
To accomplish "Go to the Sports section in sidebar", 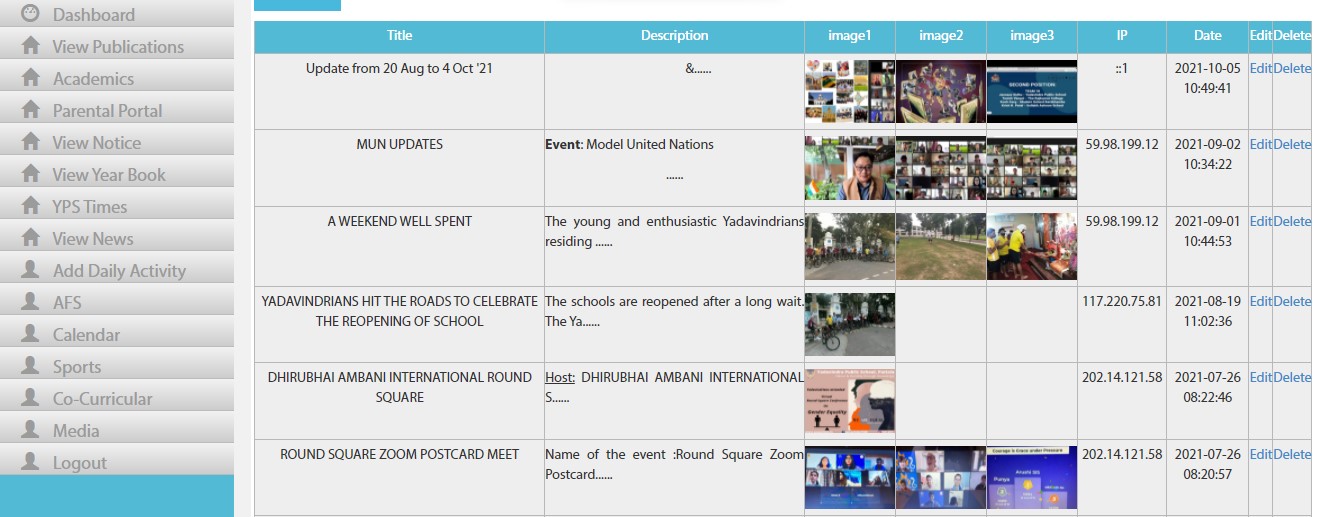I will [x=77, y=366].
